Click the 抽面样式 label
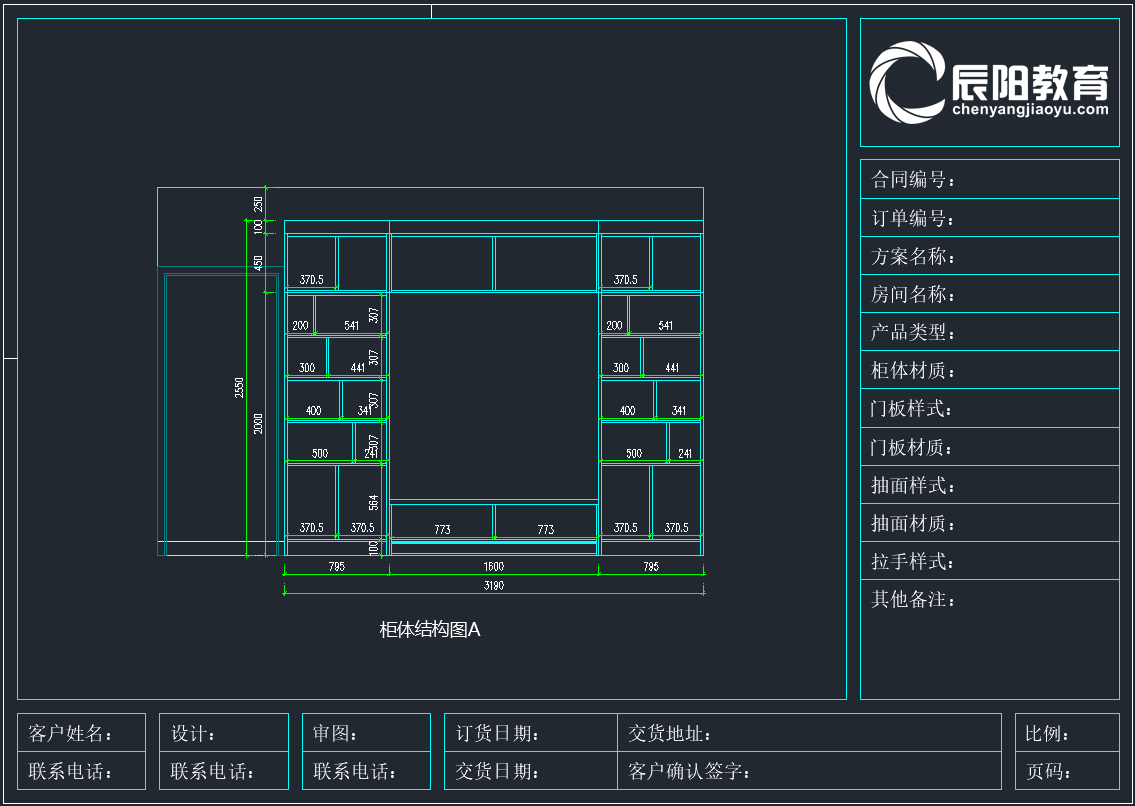The image size is (1135, 806). pos(912,485)
